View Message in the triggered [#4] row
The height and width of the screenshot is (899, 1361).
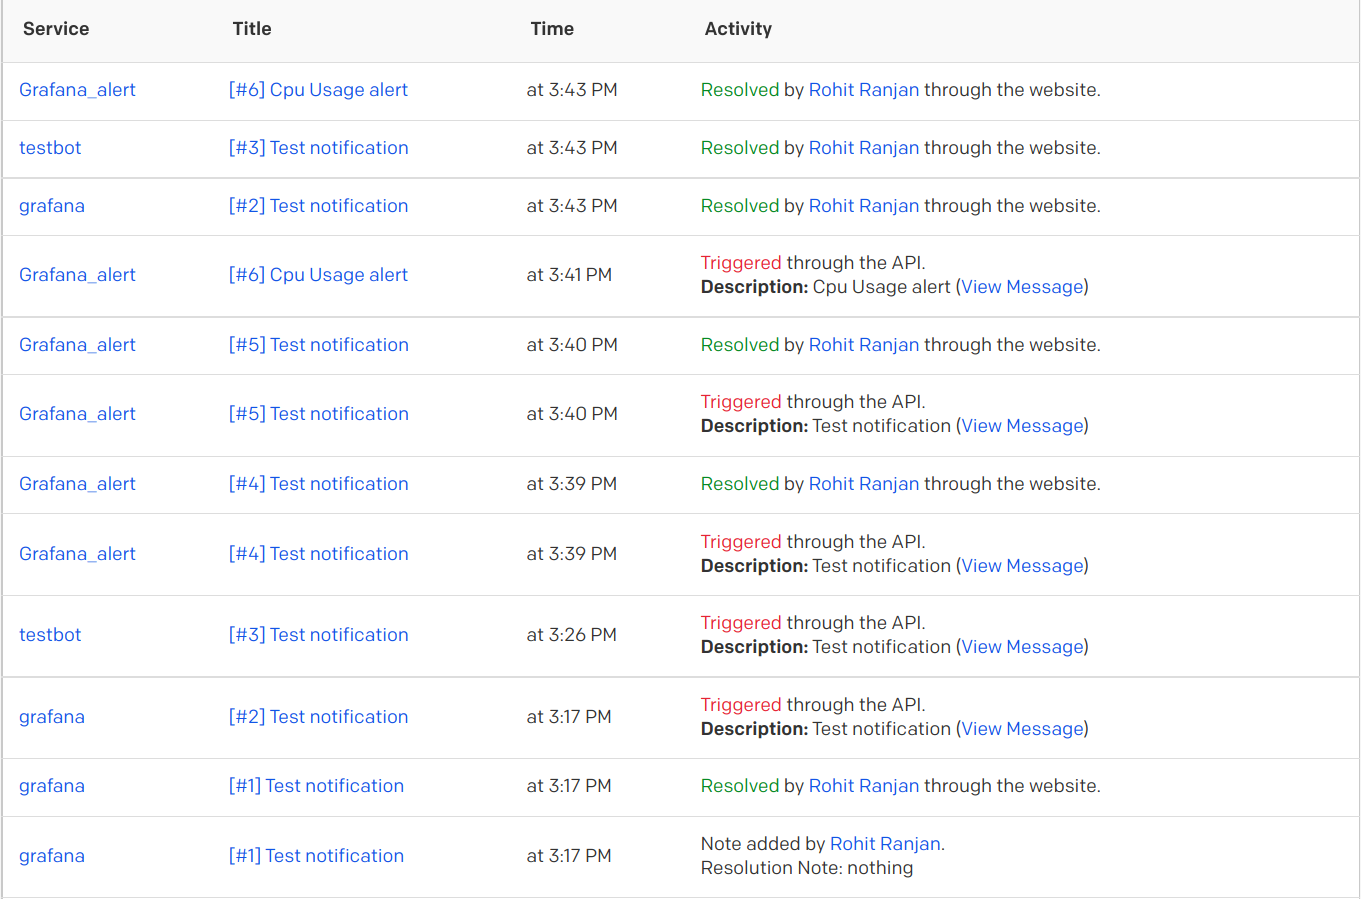point(1022,566)
